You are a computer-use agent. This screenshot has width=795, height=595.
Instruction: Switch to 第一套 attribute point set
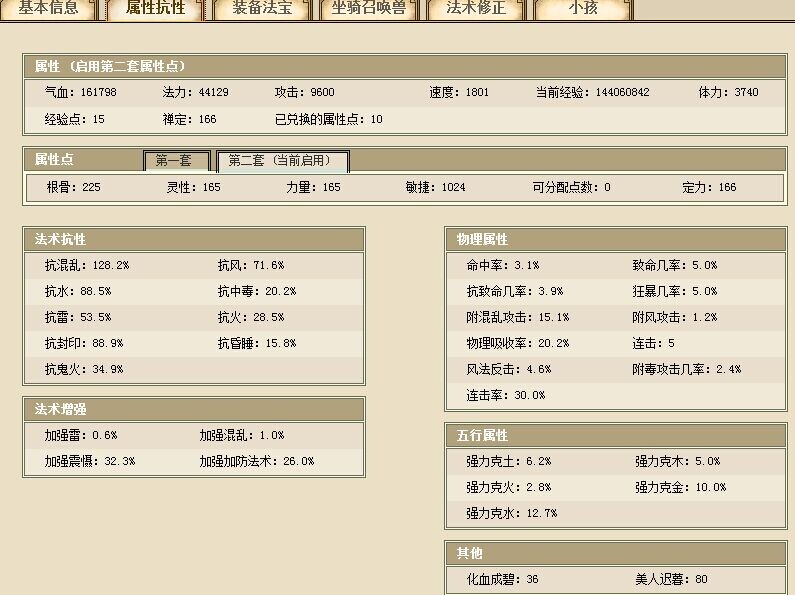coord(175,161)
